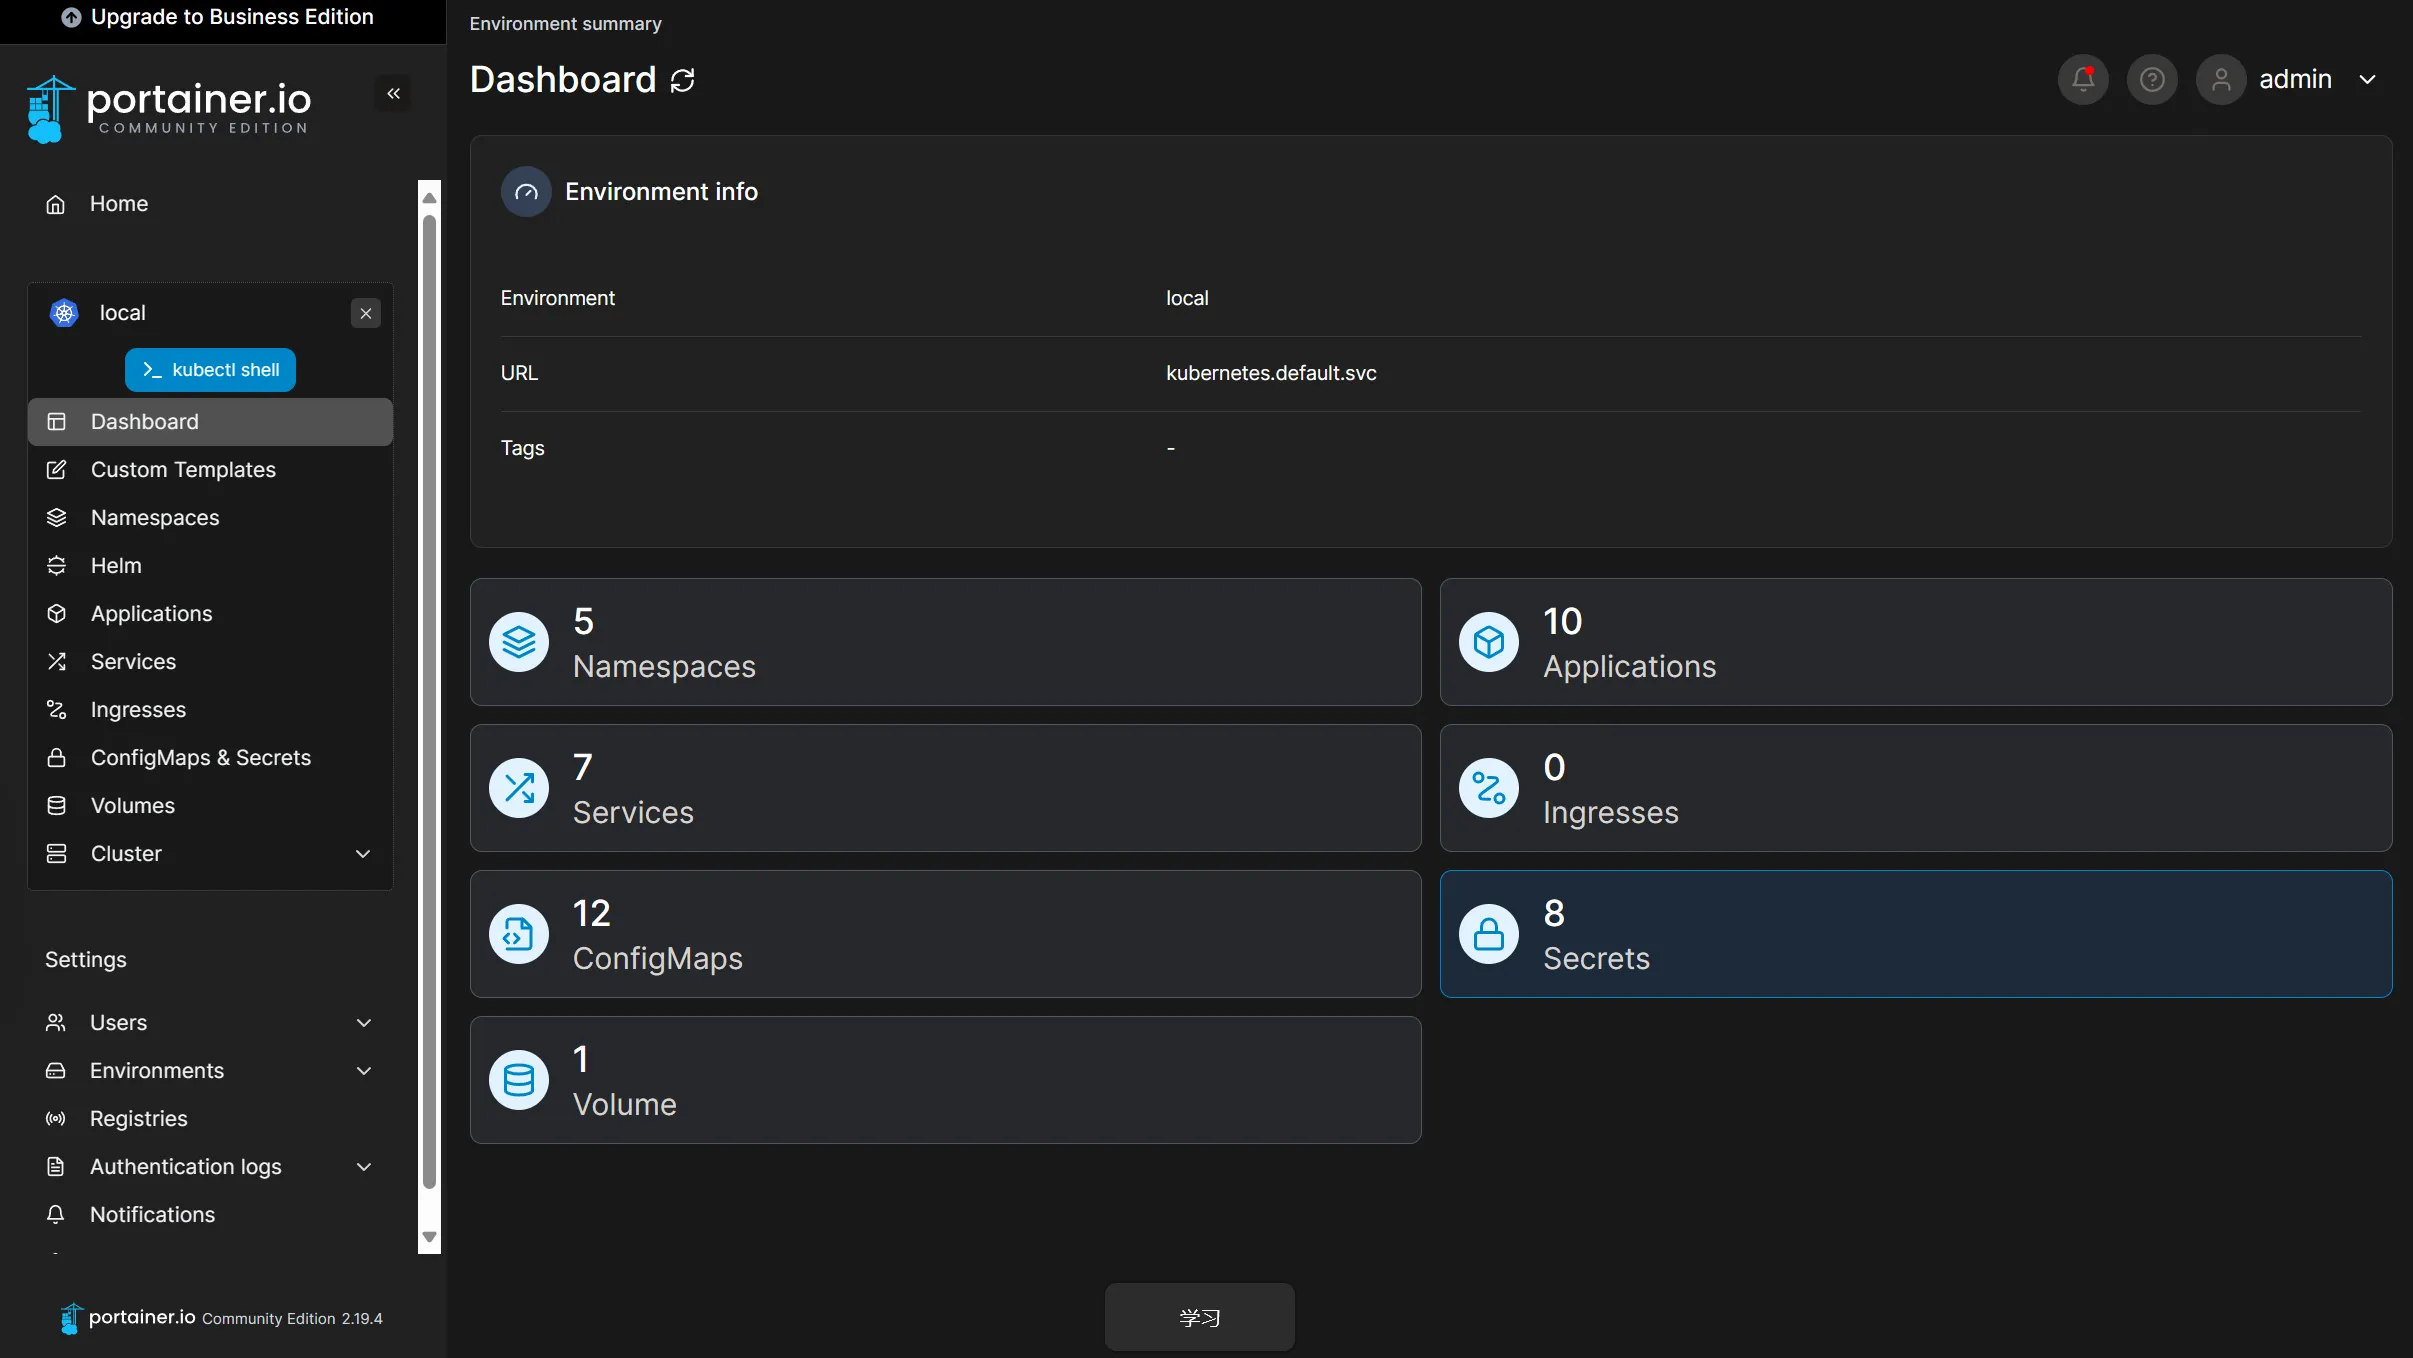2413x1358 pixels.
Task: Click the ConfigMaps tile file icon
Action: [x=519, y=934]
